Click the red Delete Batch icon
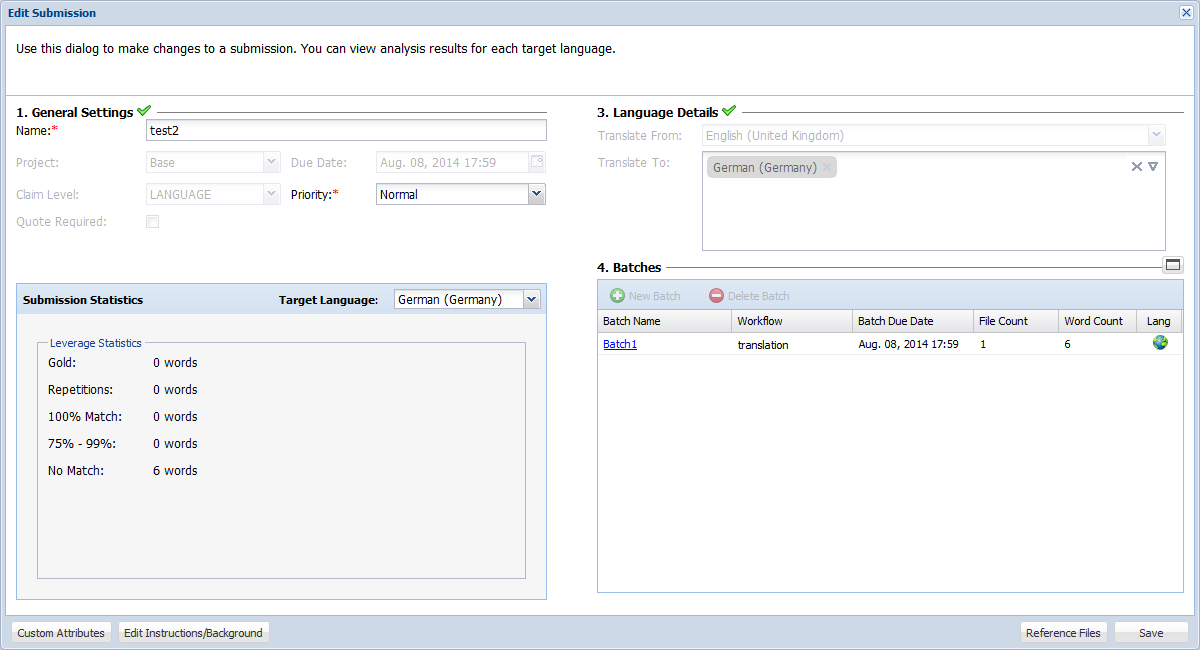Viewport: 1200px width, 650px height. [716, 296]
